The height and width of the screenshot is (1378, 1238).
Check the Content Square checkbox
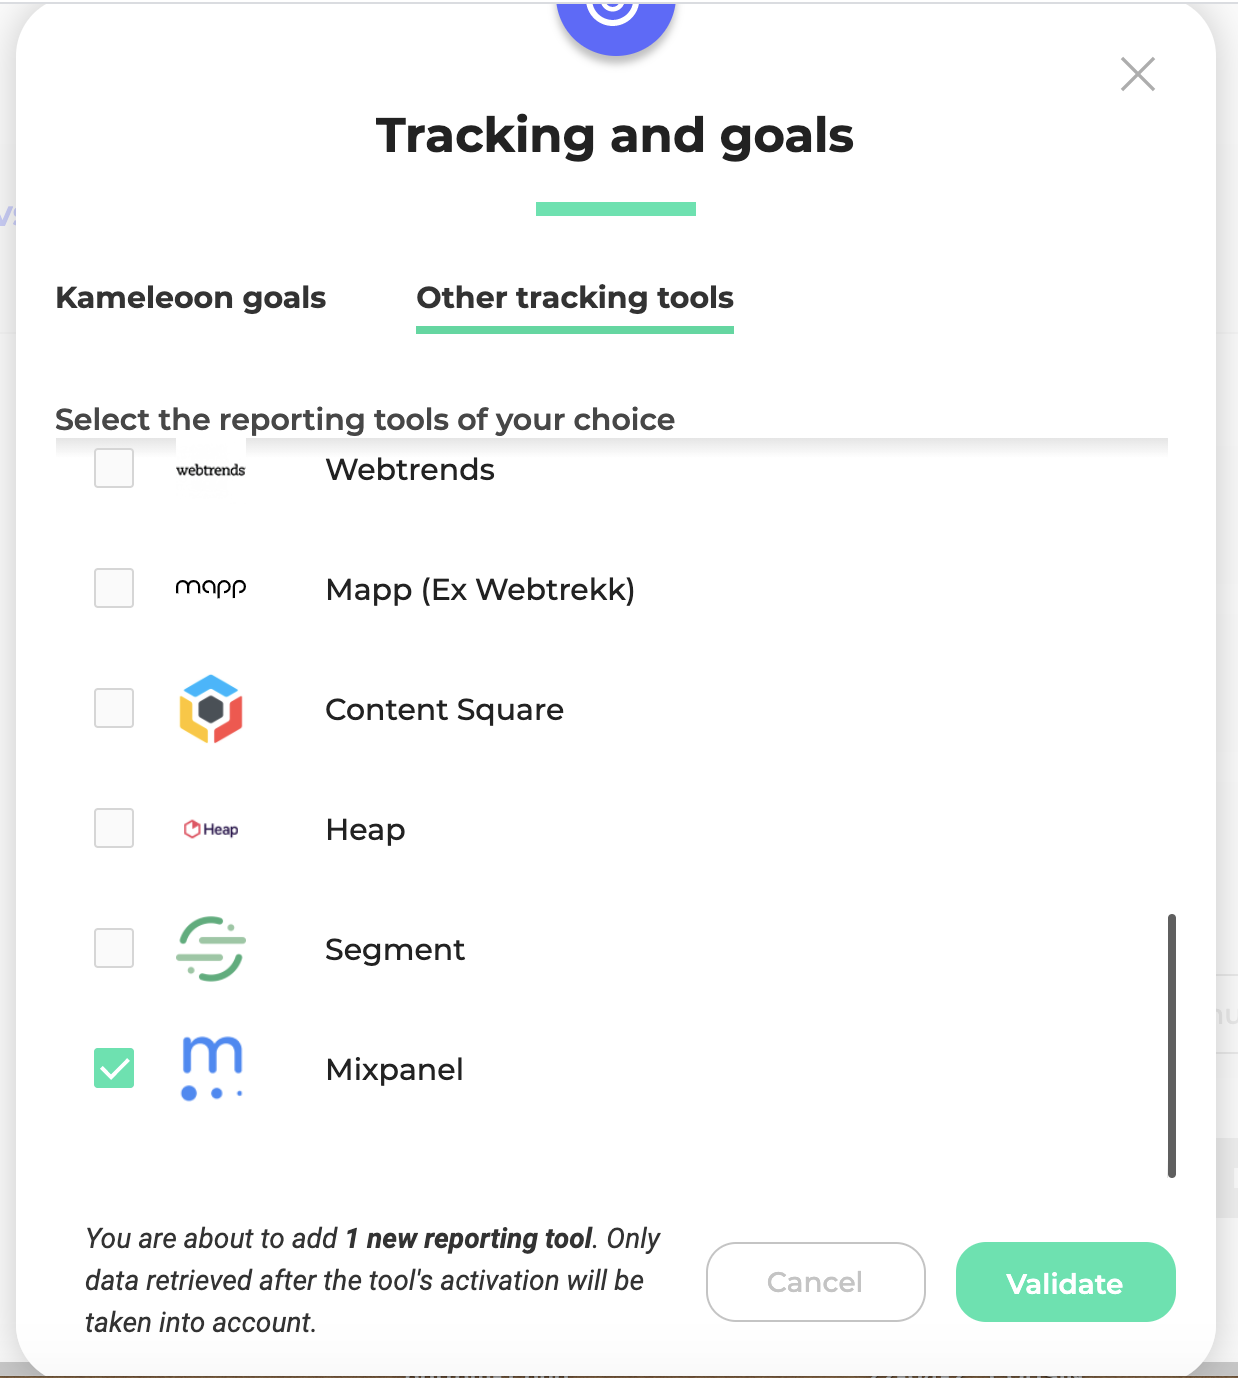coord(114,708)
